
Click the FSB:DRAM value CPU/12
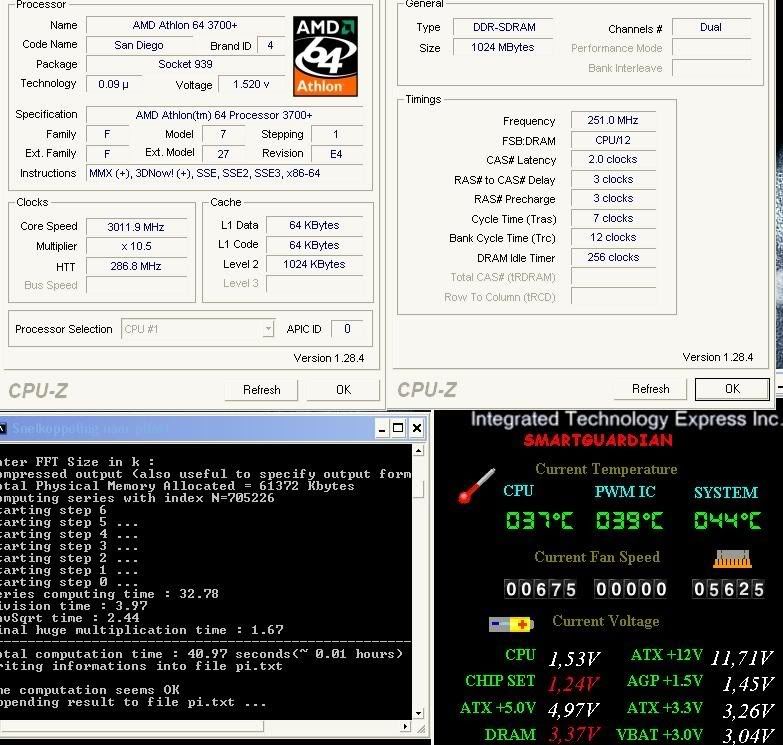613,141
